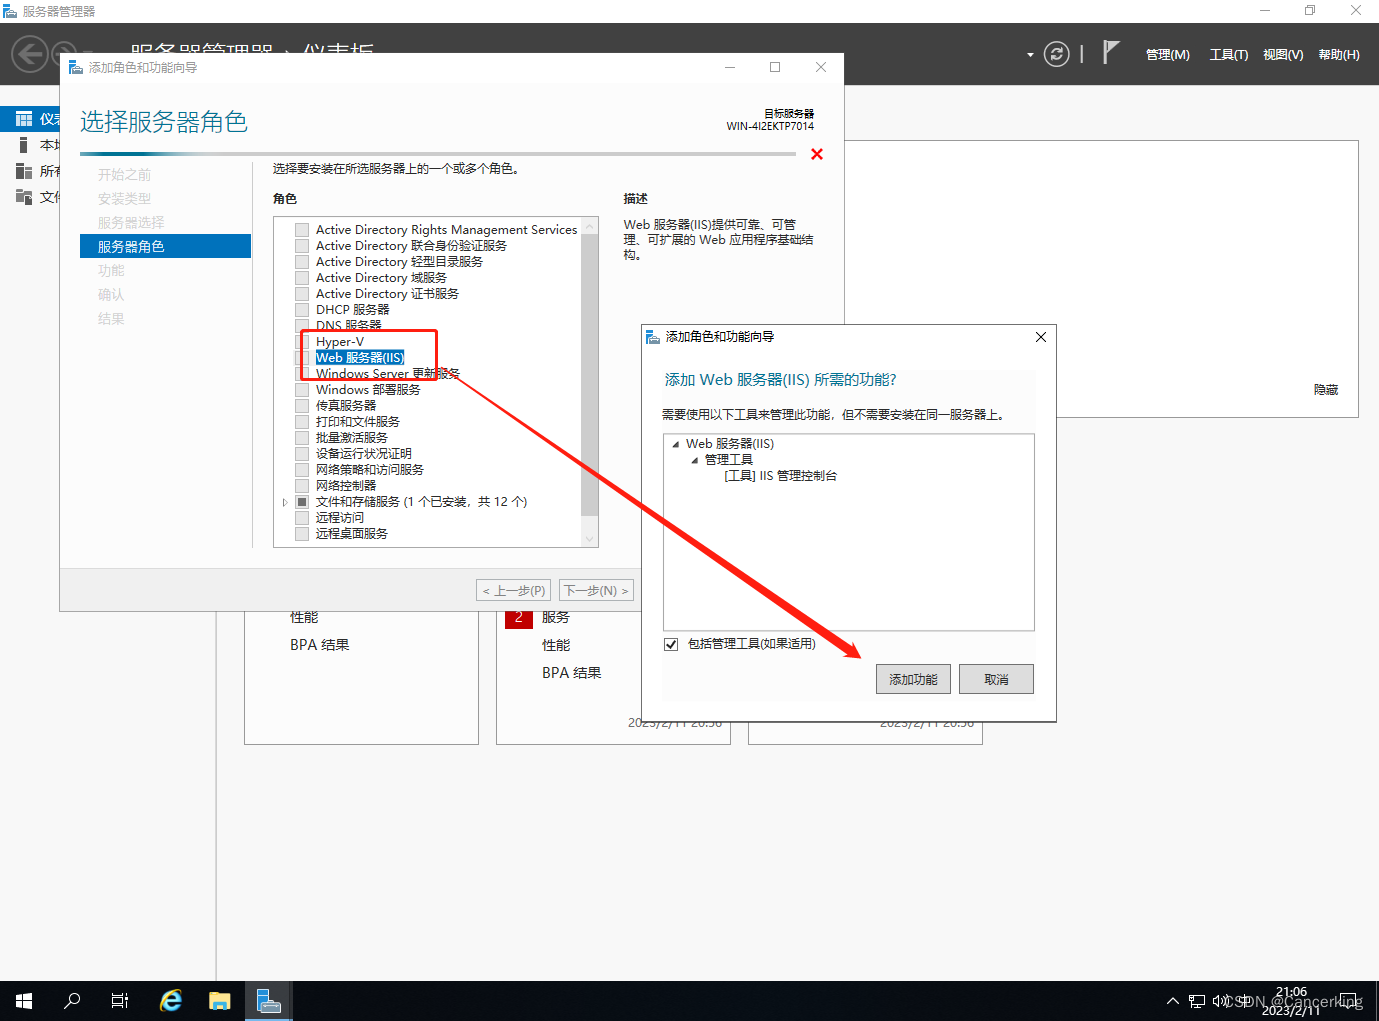Check 打印和文件服务 role
The width and height of the screenshot is (1379, 1021).
pyautogui.click(x=302, y=422)
